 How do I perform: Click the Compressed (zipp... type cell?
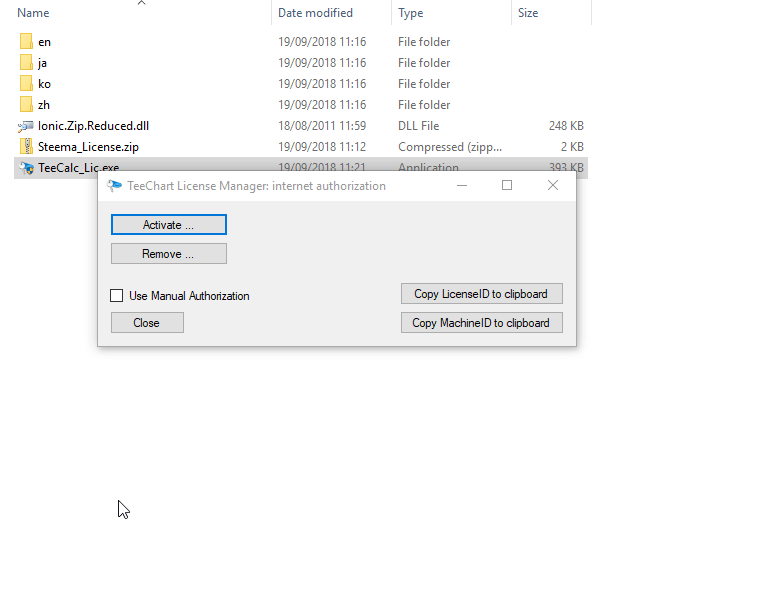pyautogui.click(x=450, y=147)
